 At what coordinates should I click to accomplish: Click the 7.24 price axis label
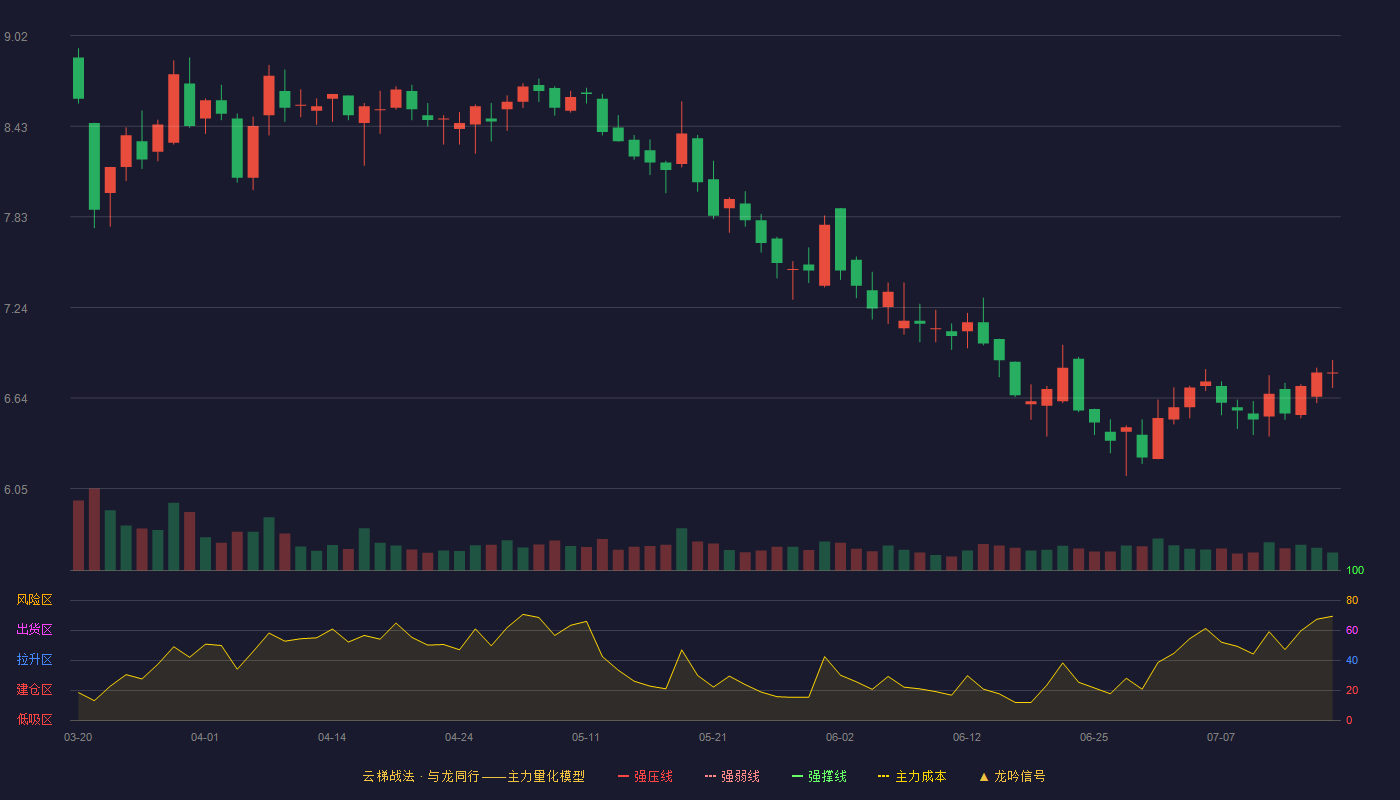(16, 309)
